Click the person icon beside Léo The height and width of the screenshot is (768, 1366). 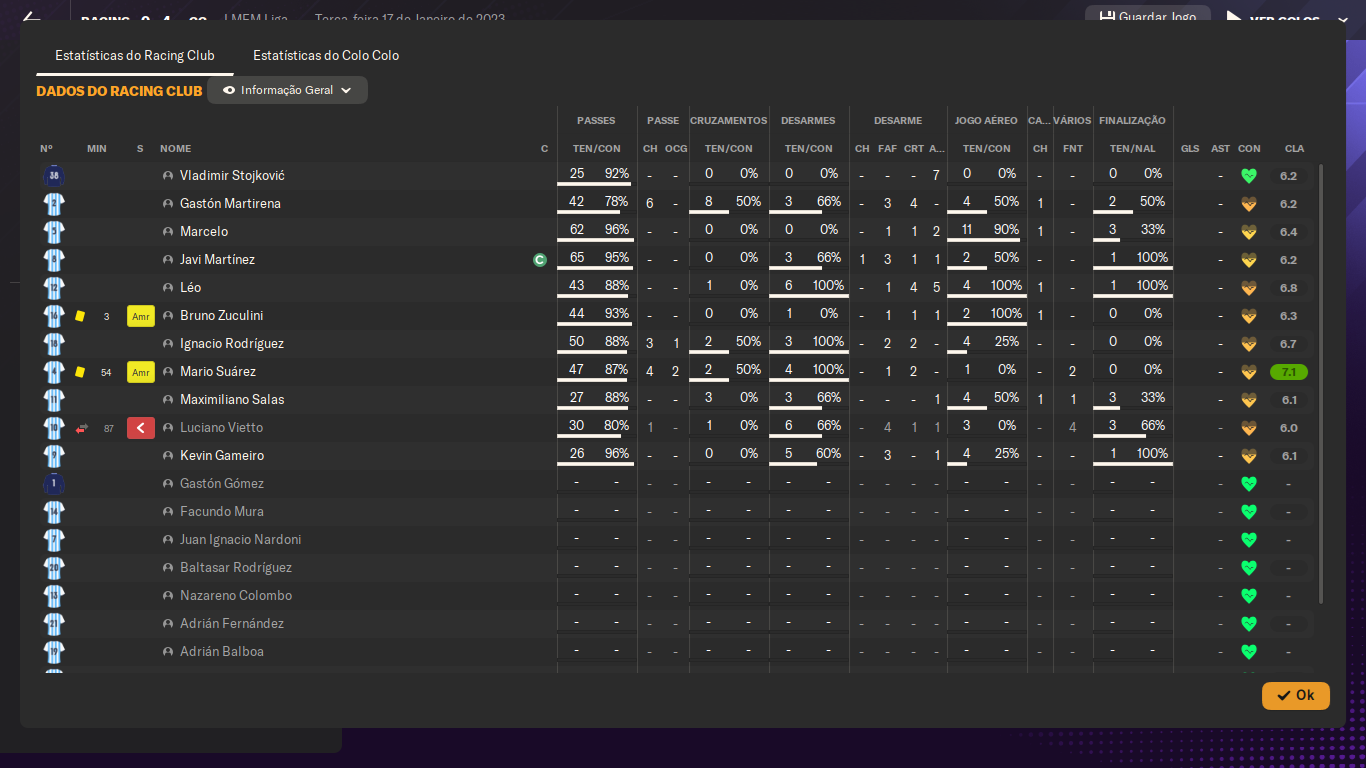[168, 288]
